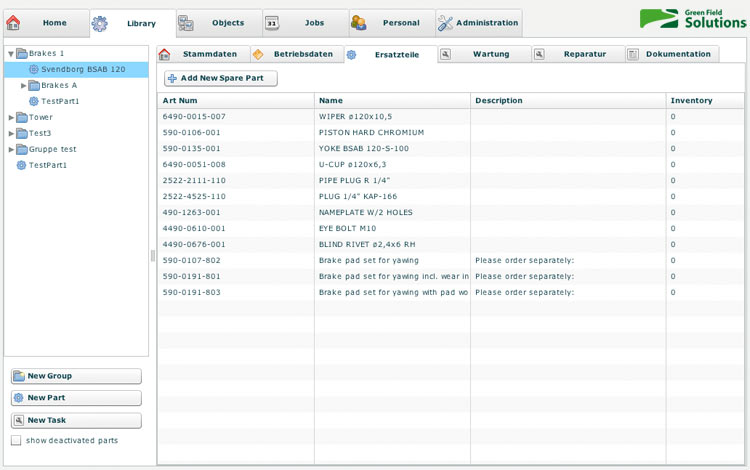This screenshot has width=750, height=470.
Task: Click the Home house icon
Action: pos(14,22)
